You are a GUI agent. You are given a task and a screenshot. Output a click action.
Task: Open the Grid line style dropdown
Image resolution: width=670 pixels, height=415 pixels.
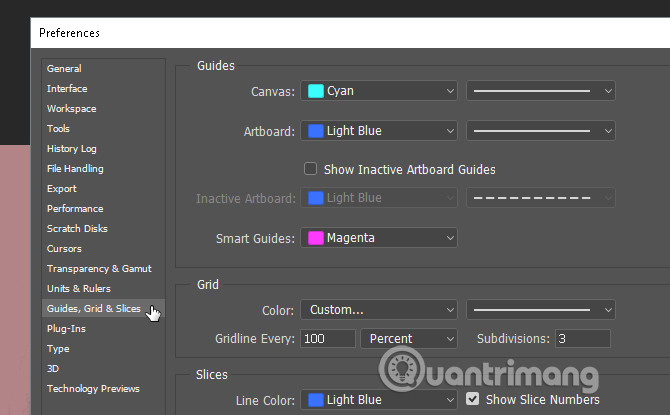[x=540, y=310]
